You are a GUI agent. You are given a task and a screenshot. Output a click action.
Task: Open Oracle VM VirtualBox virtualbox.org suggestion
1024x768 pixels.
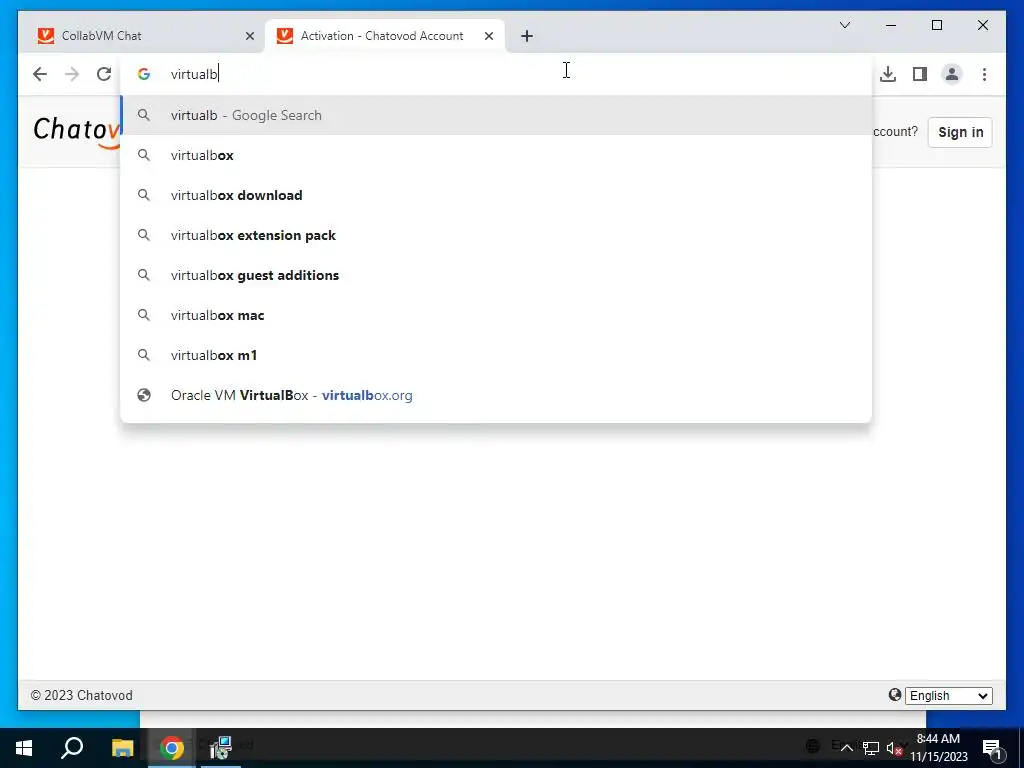(x=496, y=395)
